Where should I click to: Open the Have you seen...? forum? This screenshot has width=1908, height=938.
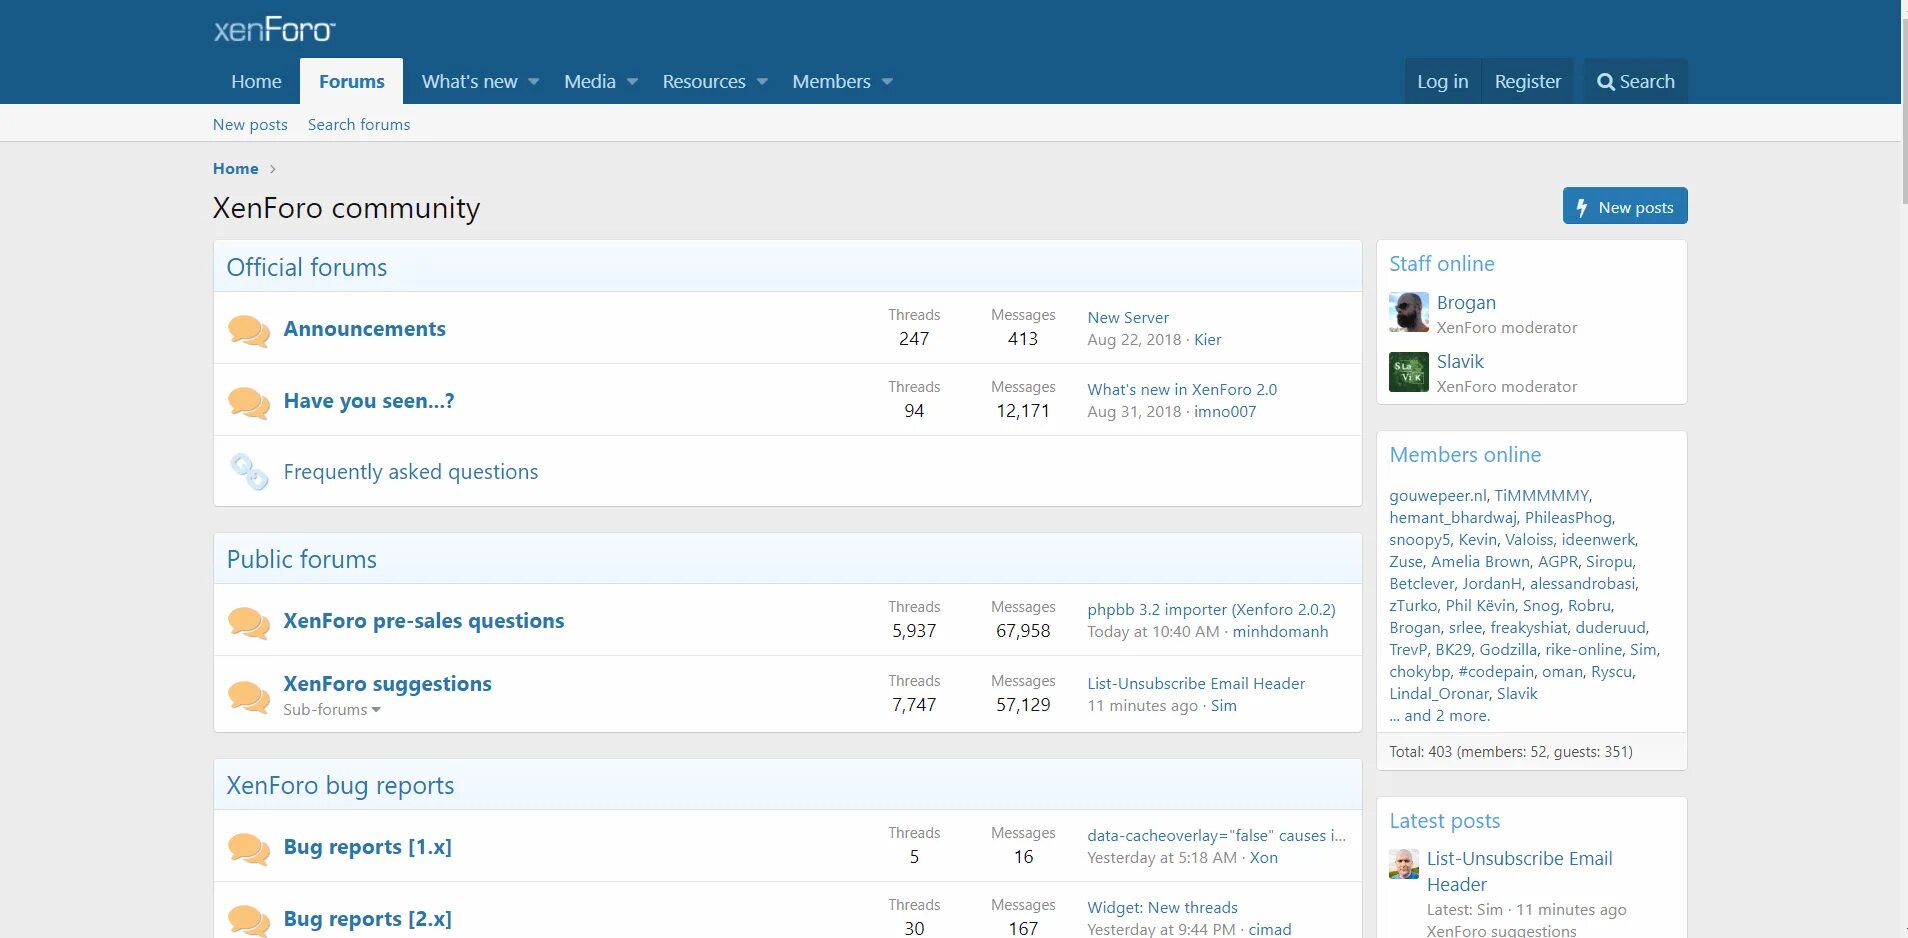tap(369, 400)
